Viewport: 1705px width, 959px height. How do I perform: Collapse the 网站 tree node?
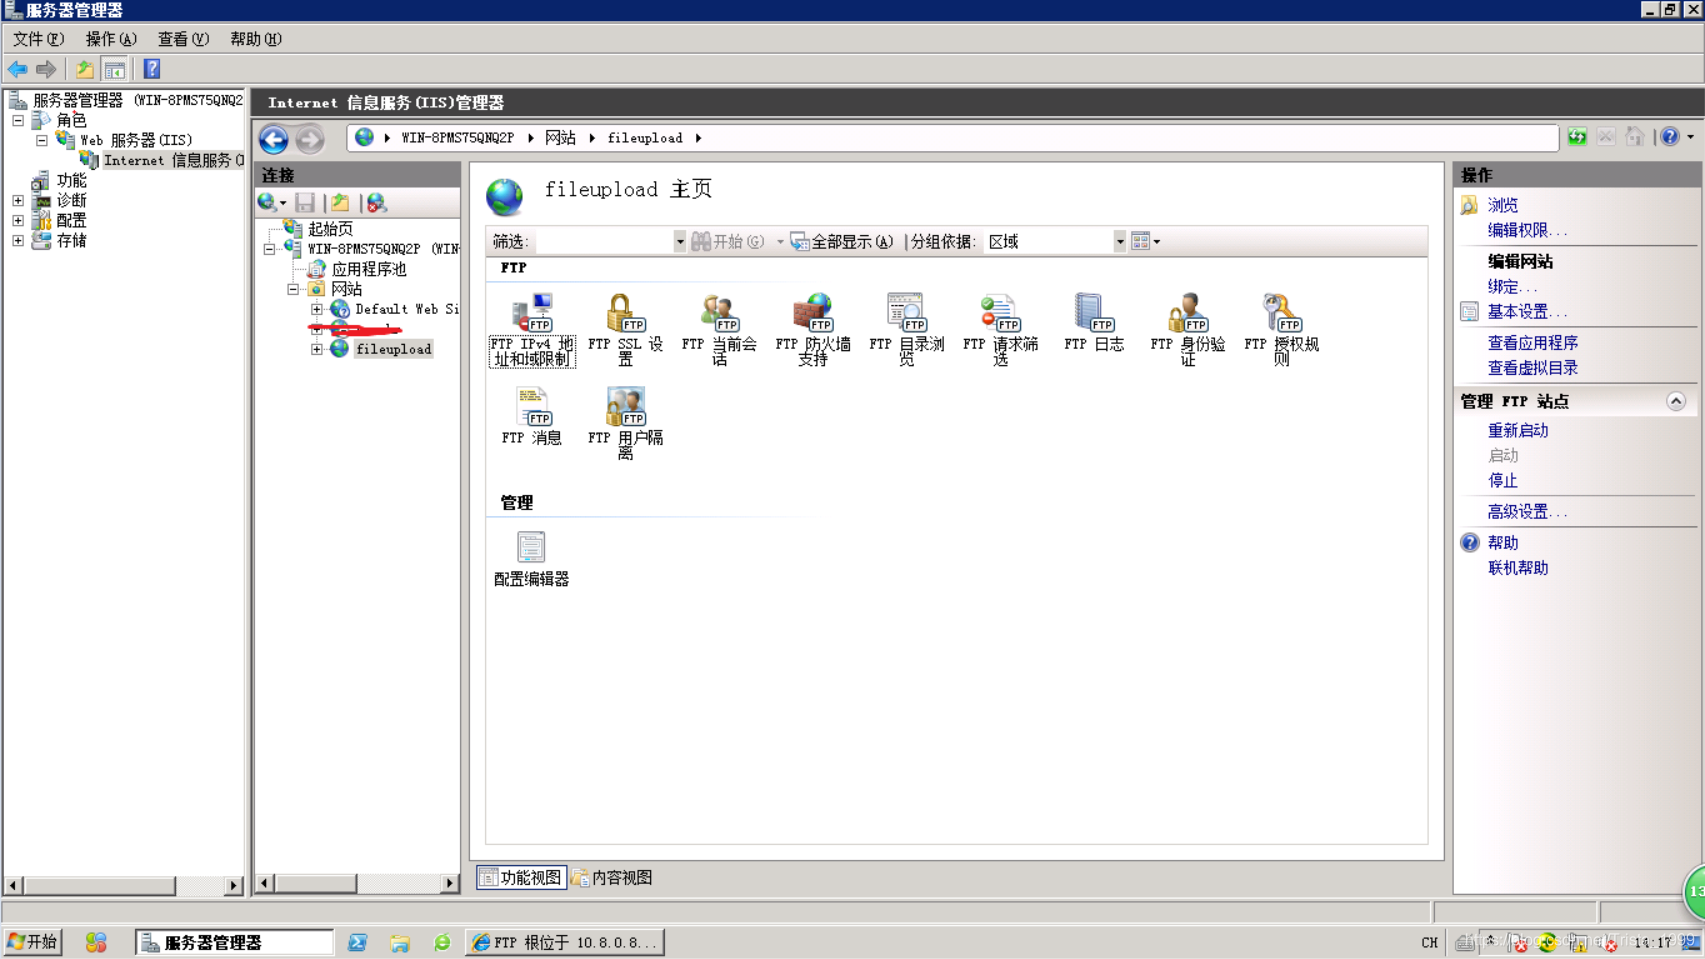coord(293,289)
